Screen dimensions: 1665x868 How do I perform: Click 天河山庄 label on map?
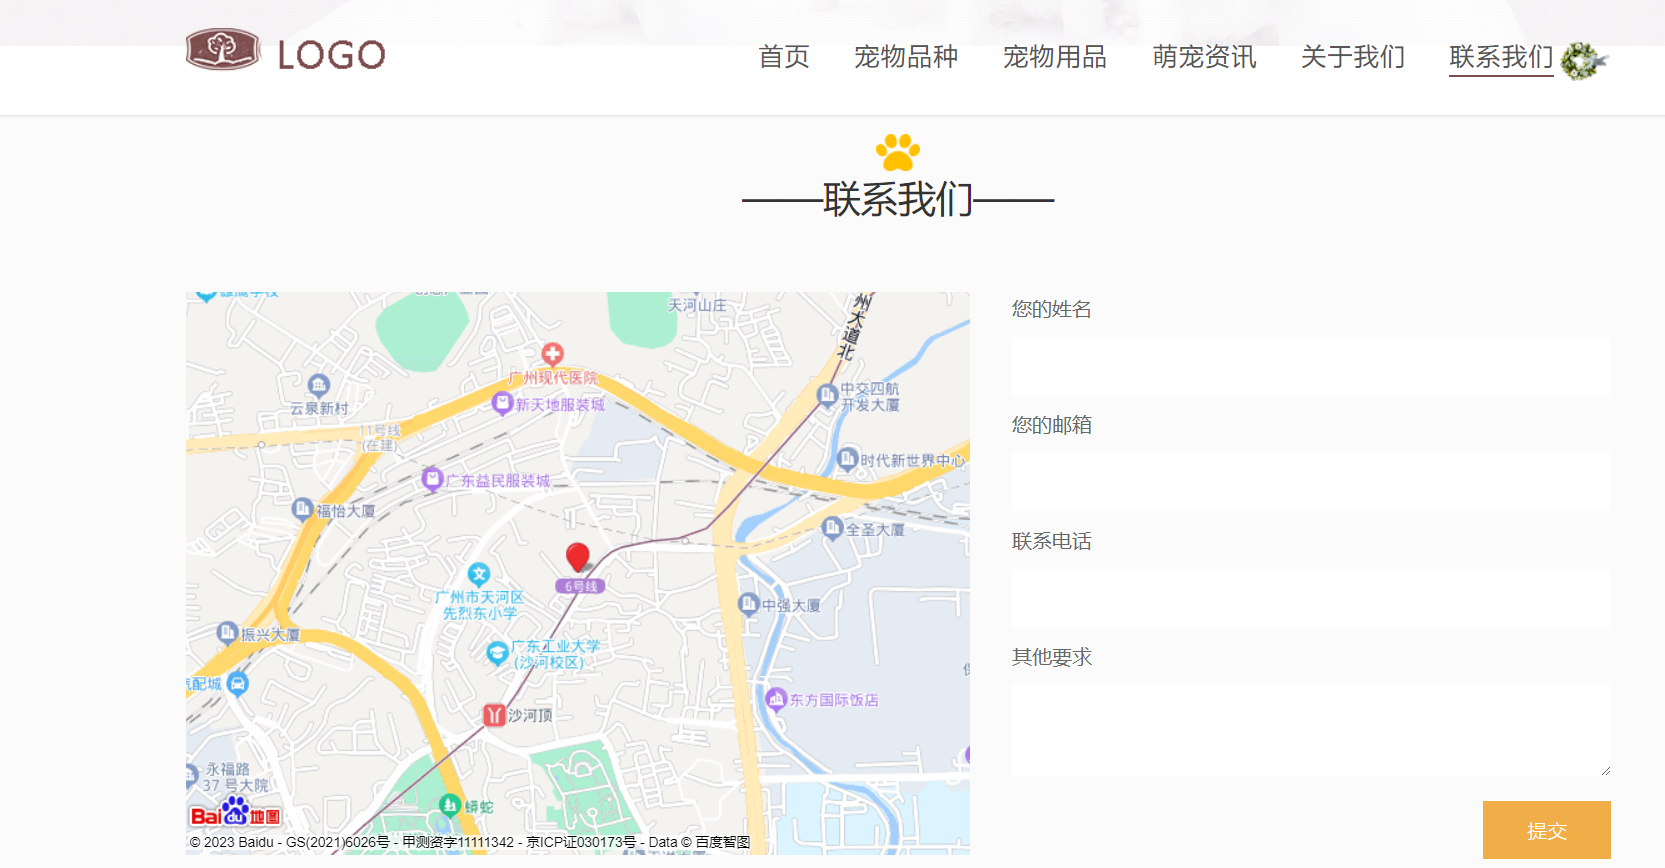(697, 305)
